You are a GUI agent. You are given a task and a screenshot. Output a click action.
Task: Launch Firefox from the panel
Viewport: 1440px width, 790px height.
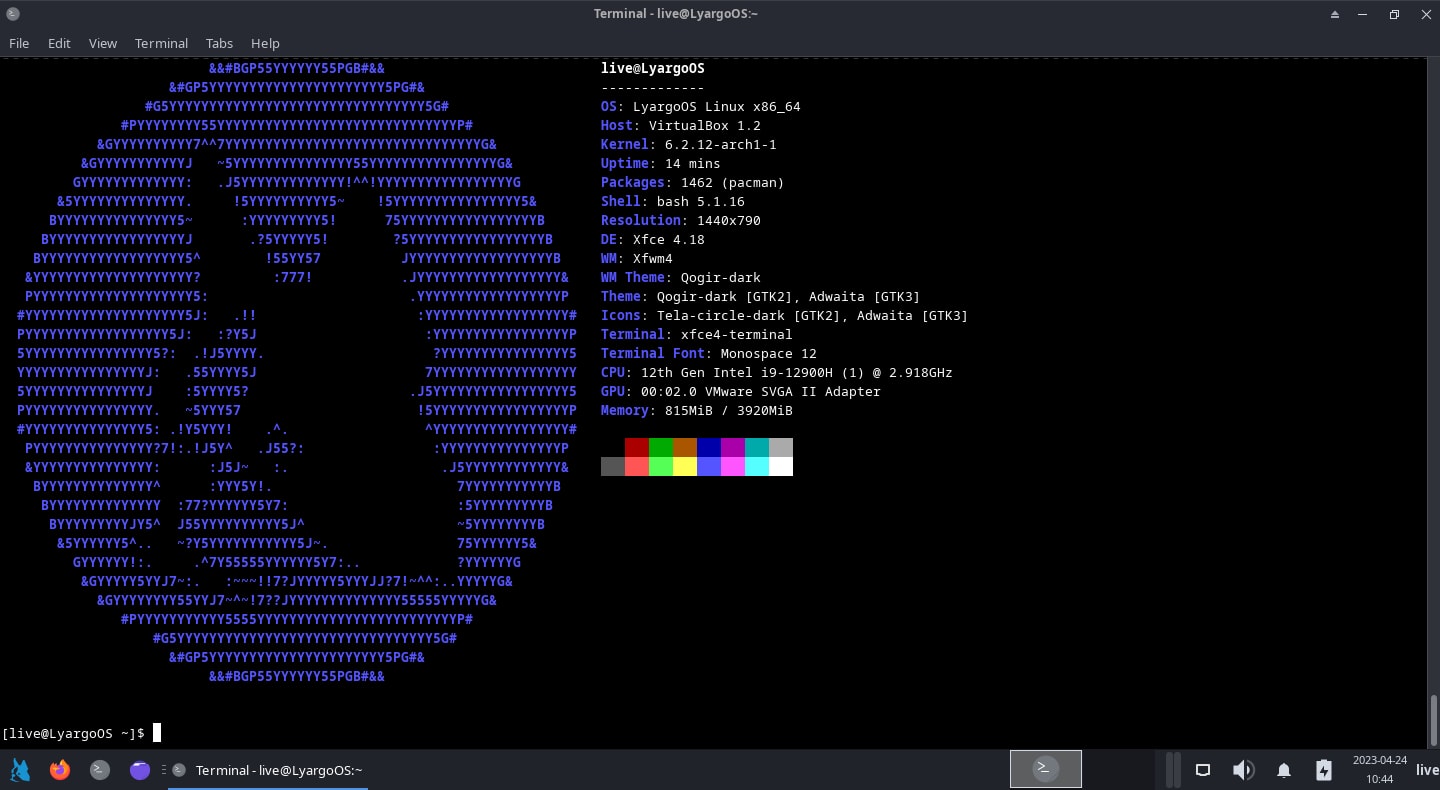(x=60, y=770)
